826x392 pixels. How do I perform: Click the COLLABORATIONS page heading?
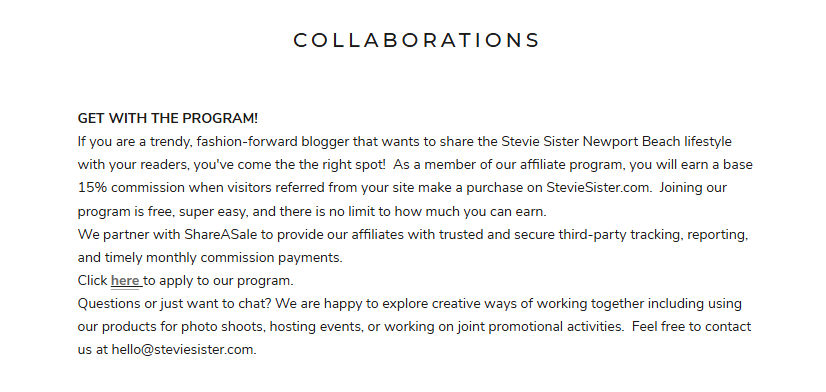[x=416, y=41]
